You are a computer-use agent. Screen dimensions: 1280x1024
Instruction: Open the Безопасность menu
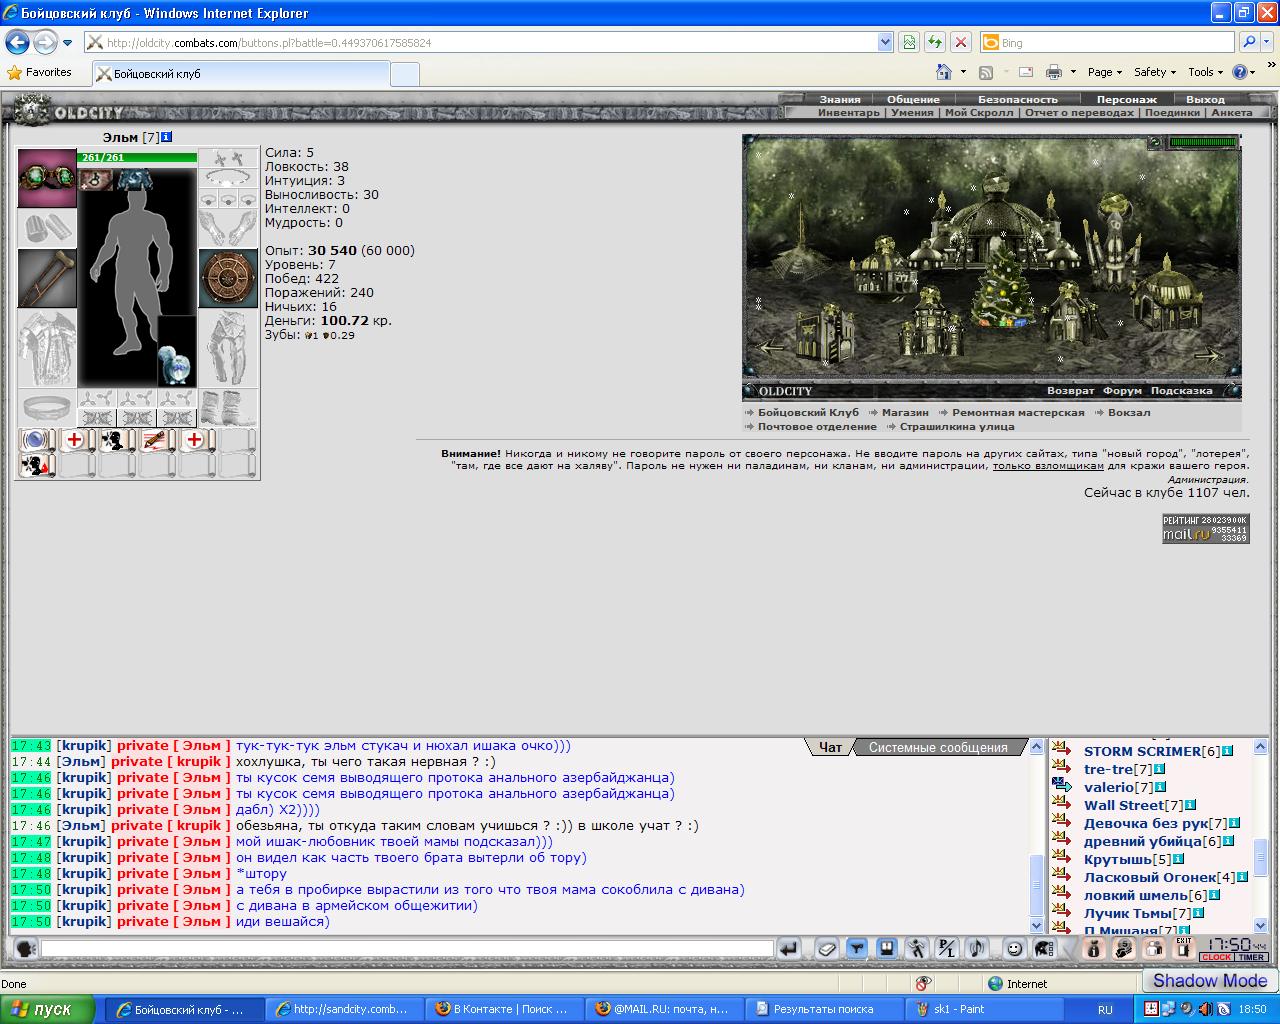(1017, 99)
